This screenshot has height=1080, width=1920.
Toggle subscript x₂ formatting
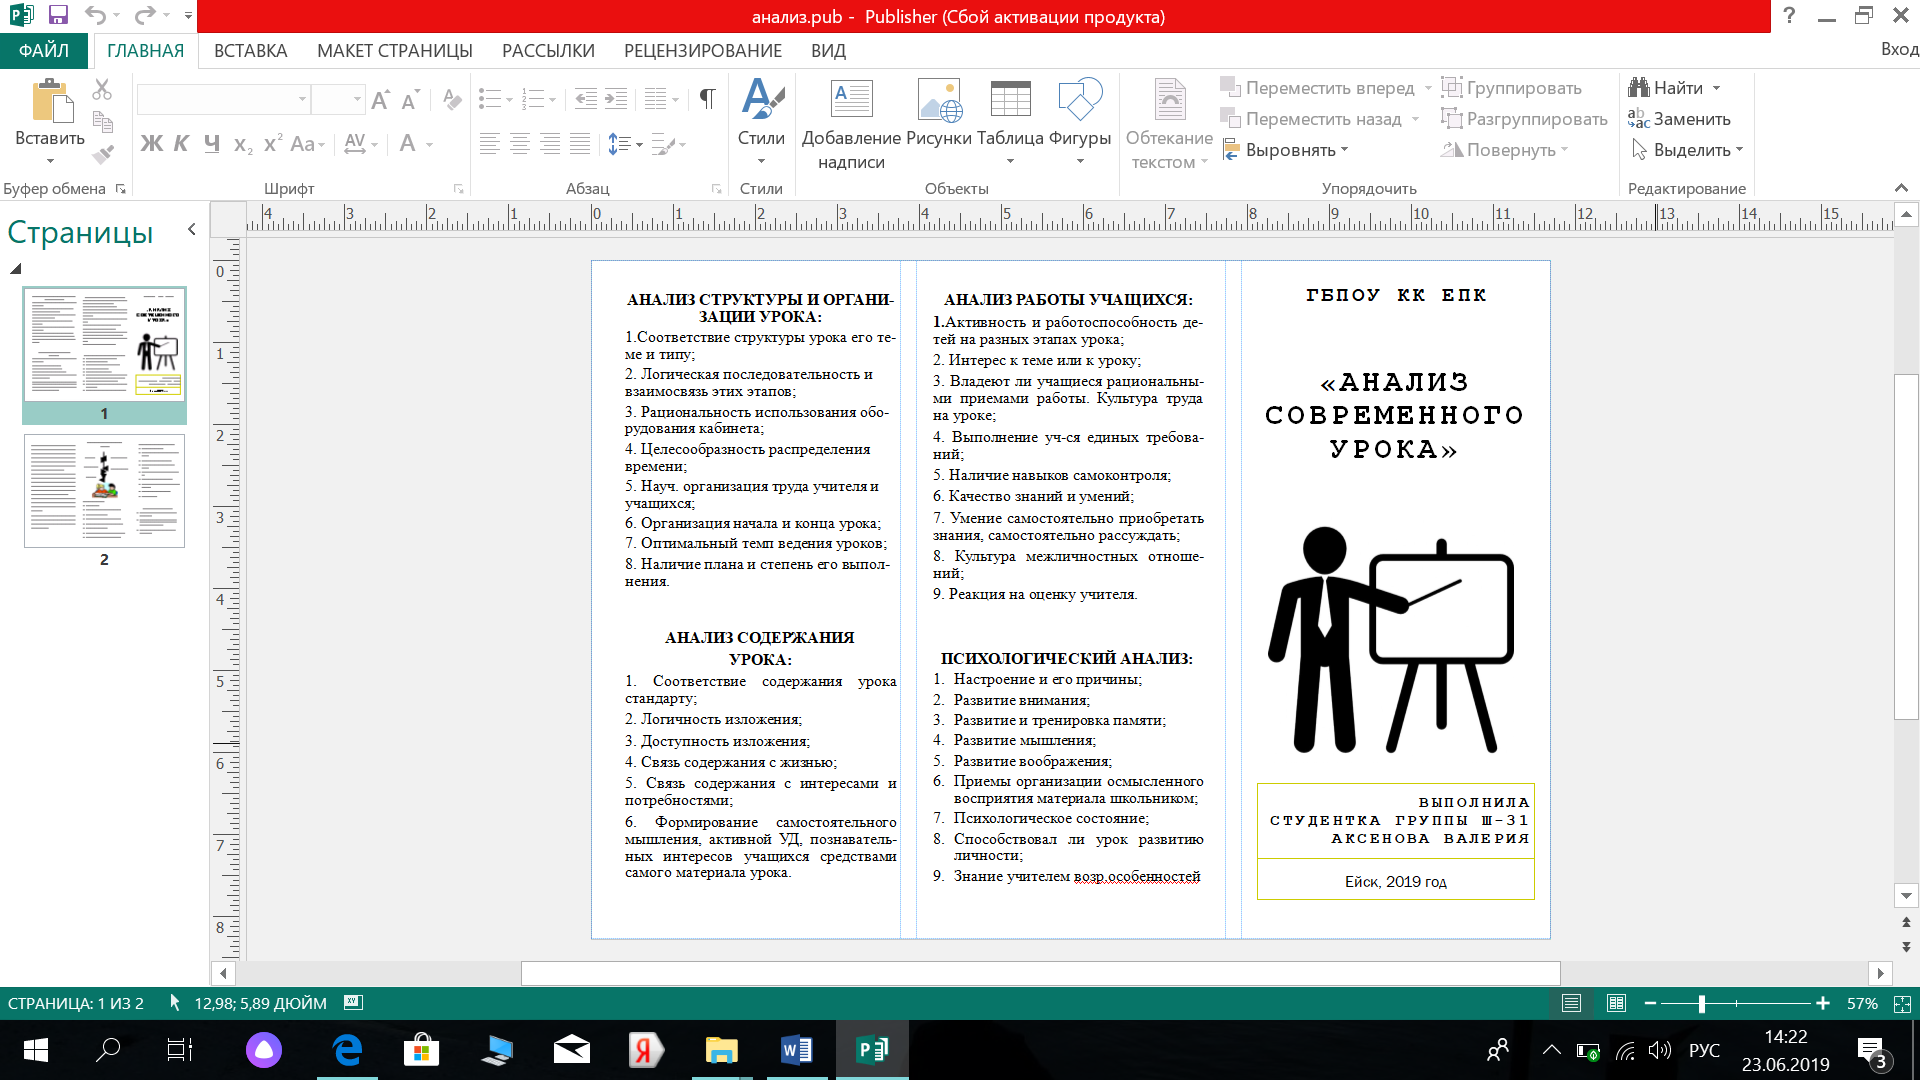[x=242, y=144]
